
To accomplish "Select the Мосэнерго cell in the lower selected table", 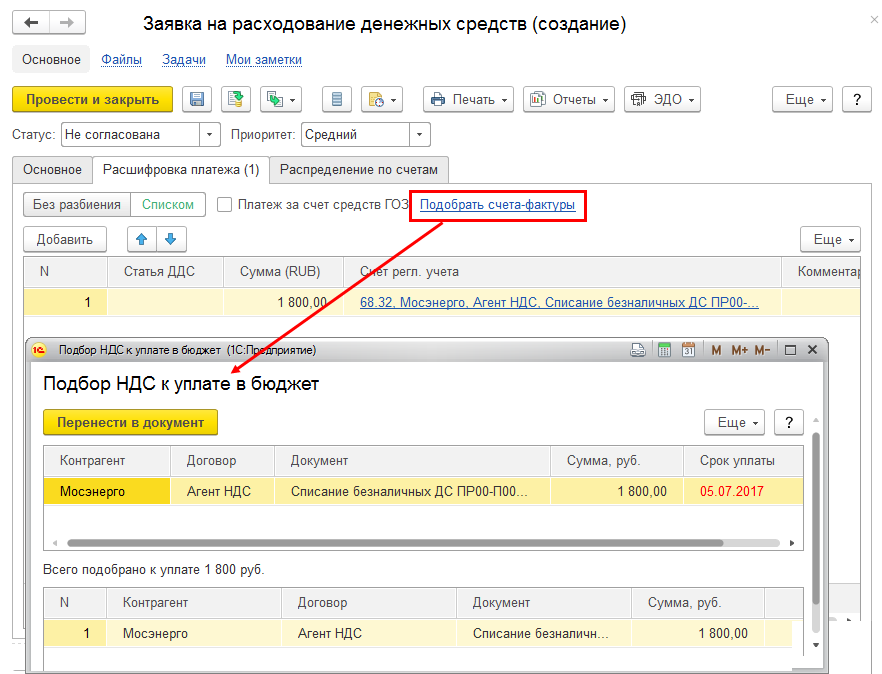I will 194,633.
